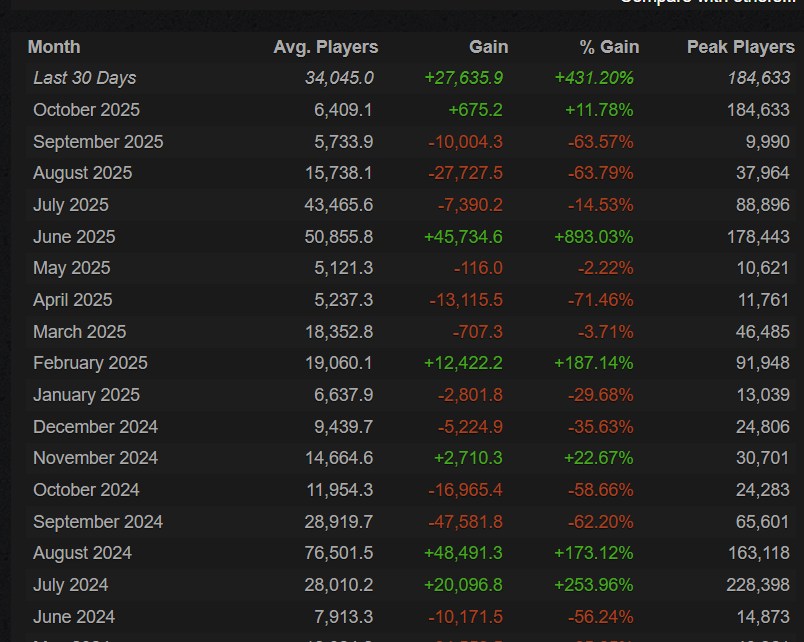
Task: Click gain value -16,965.4
Action: coord(465,489)
